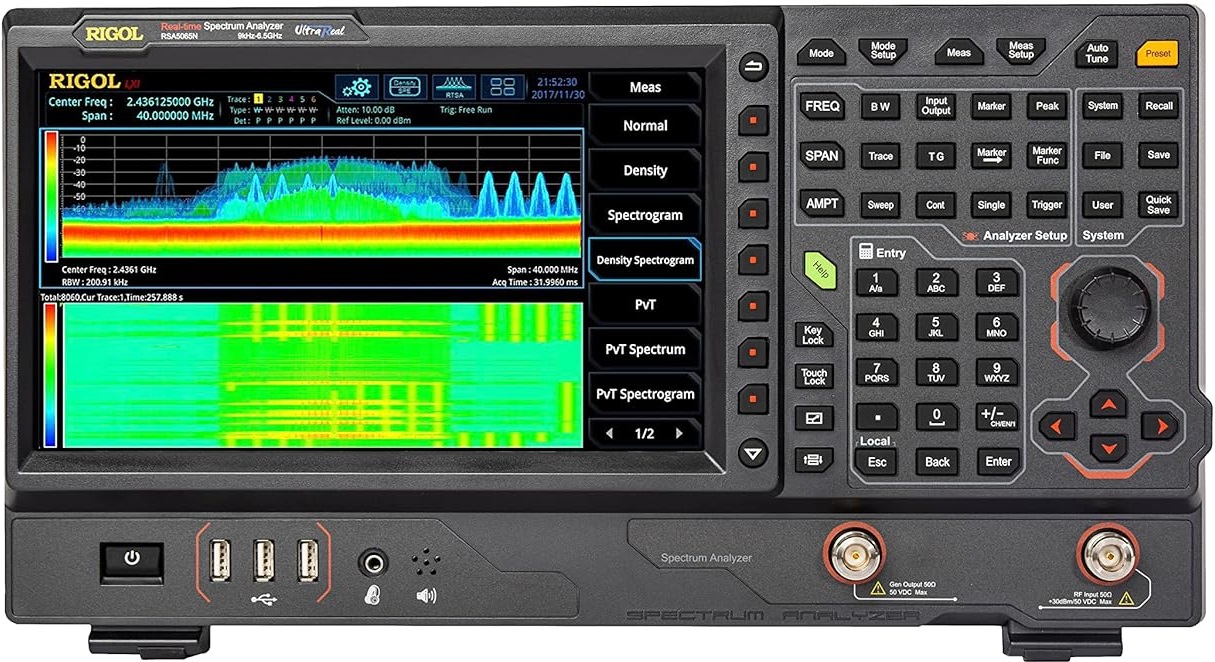Tap the Ref Level 0.00 dBm readout

point(374,120)
